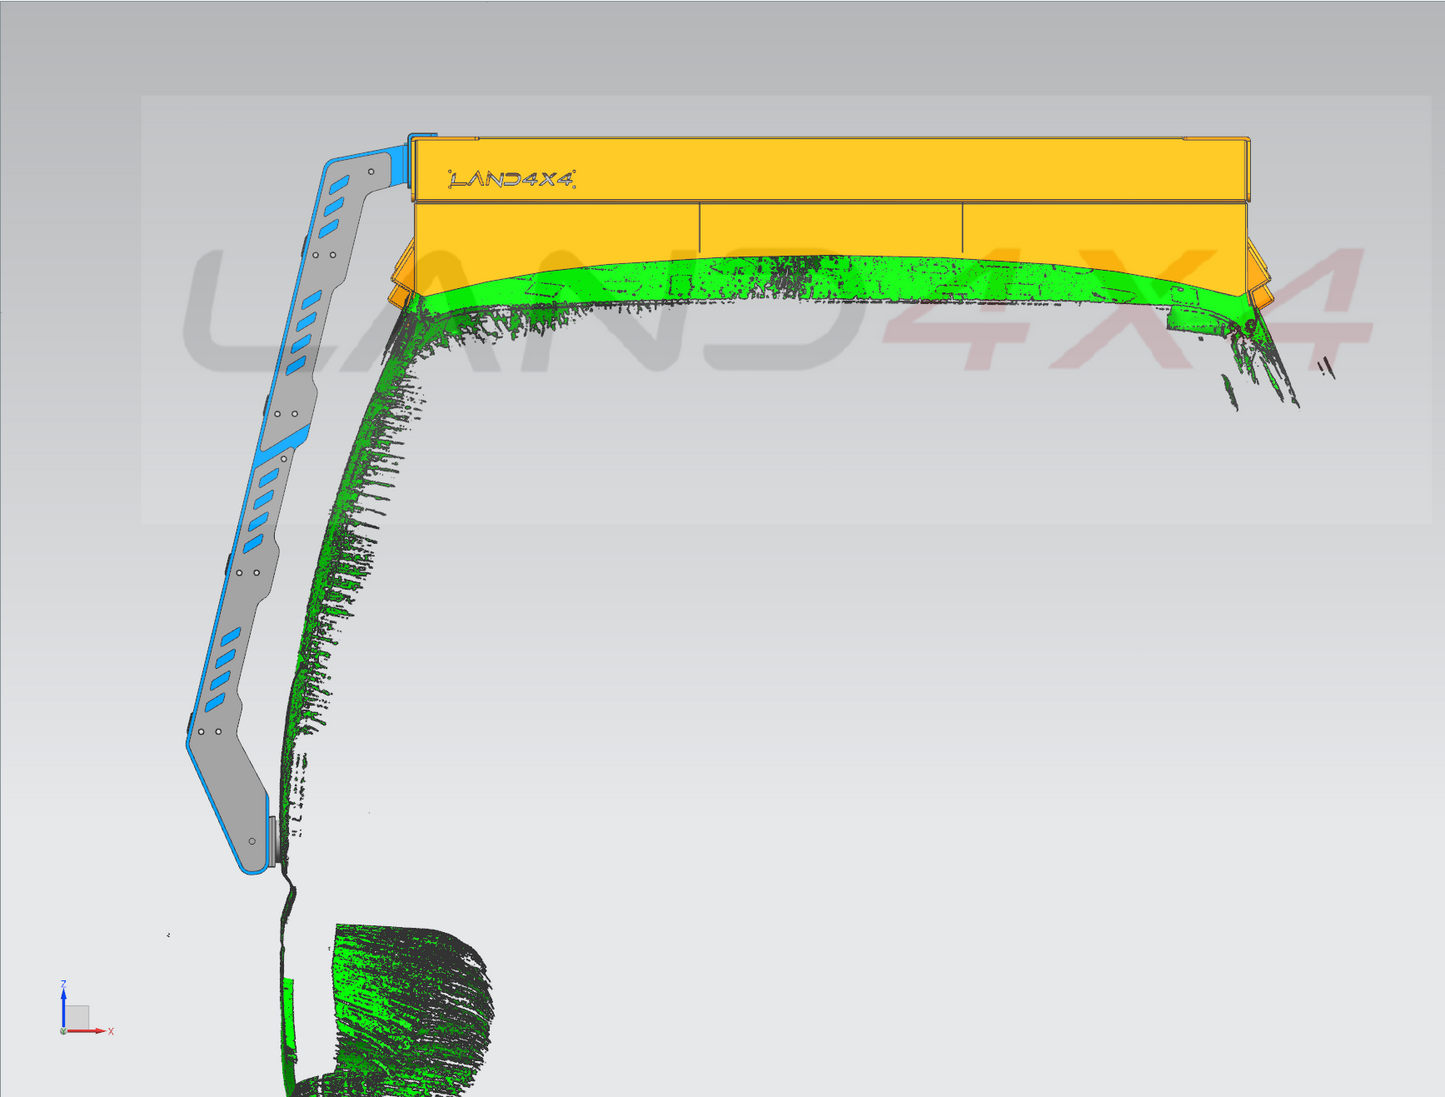Pick the left lower yellow panel segment

pos(555,232)
